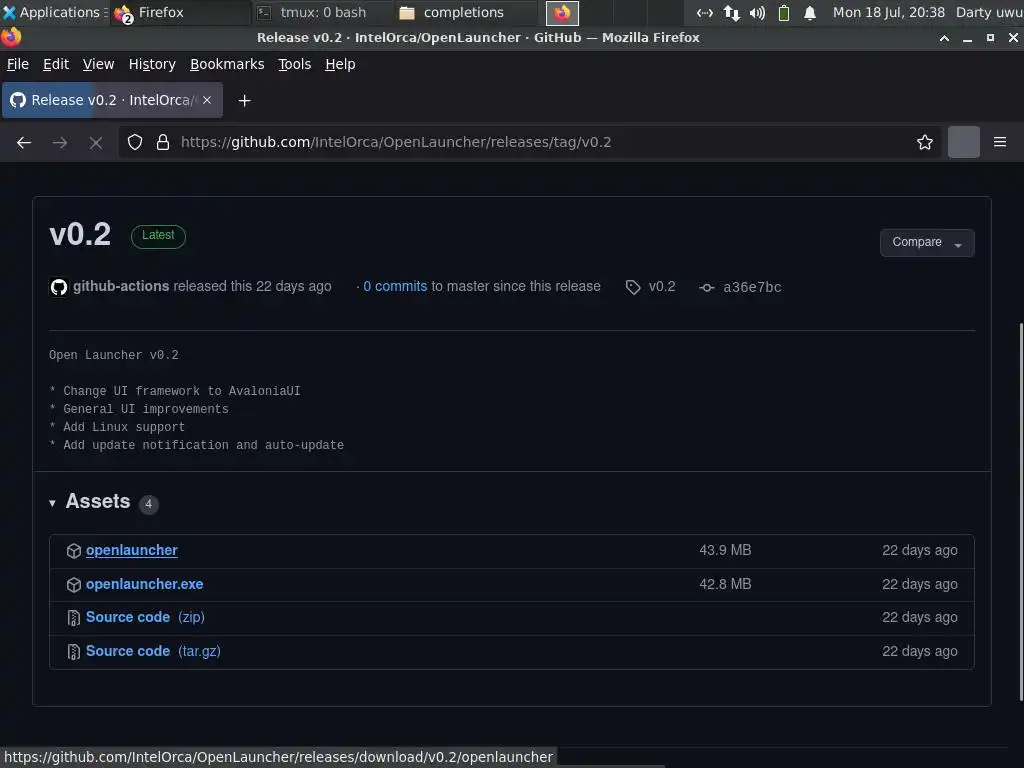Open a new tab with the plus button
1024x768 pixels.
coord(244,101)
